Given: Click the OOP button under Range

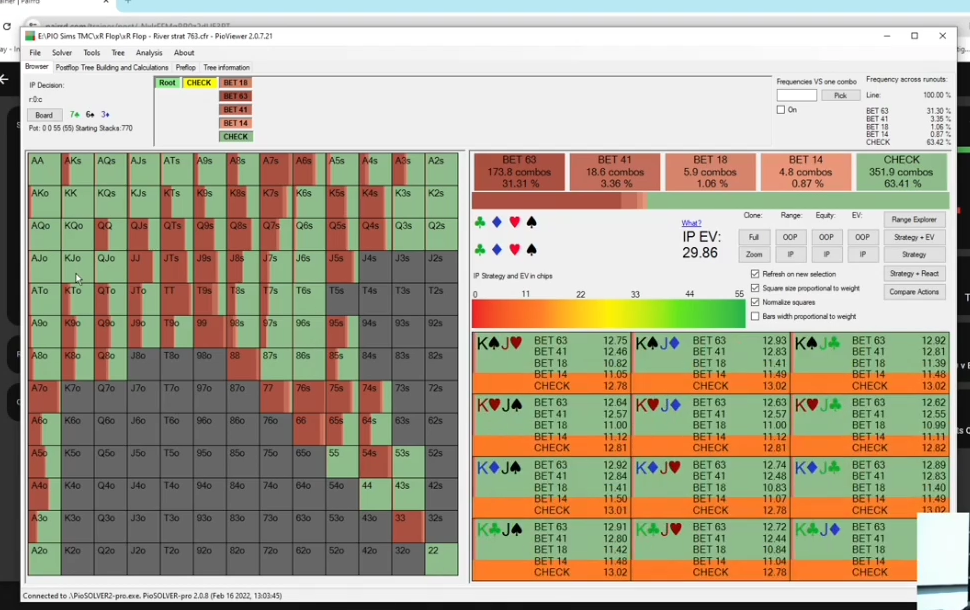Looking at the screenshot, I should point(790,237).
